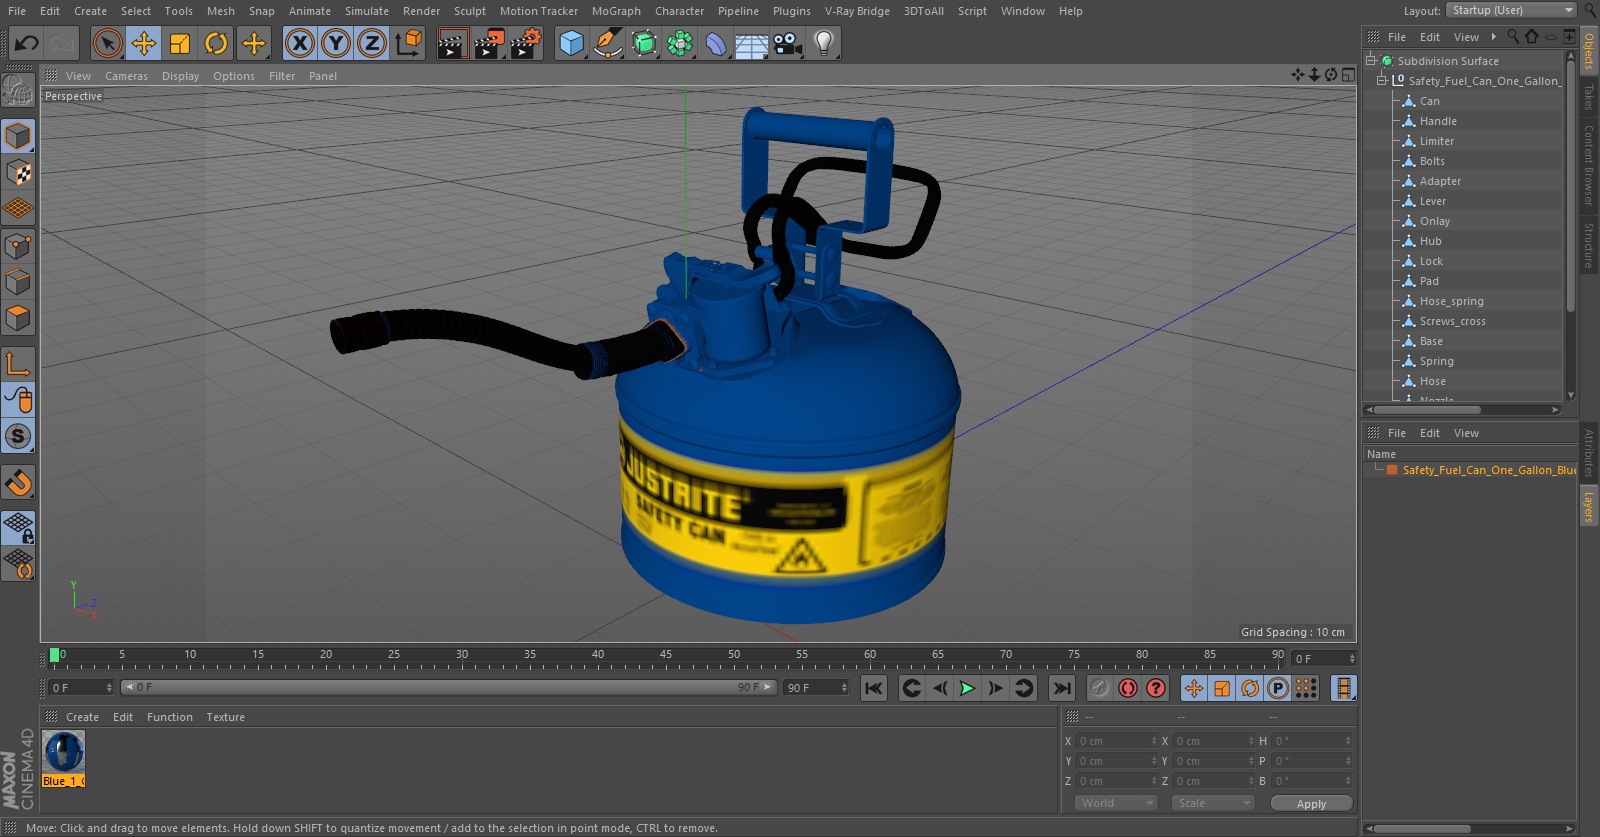Collapse the Safety_Fuel_Can_One_Gallon group

[x=1382, y=80]
